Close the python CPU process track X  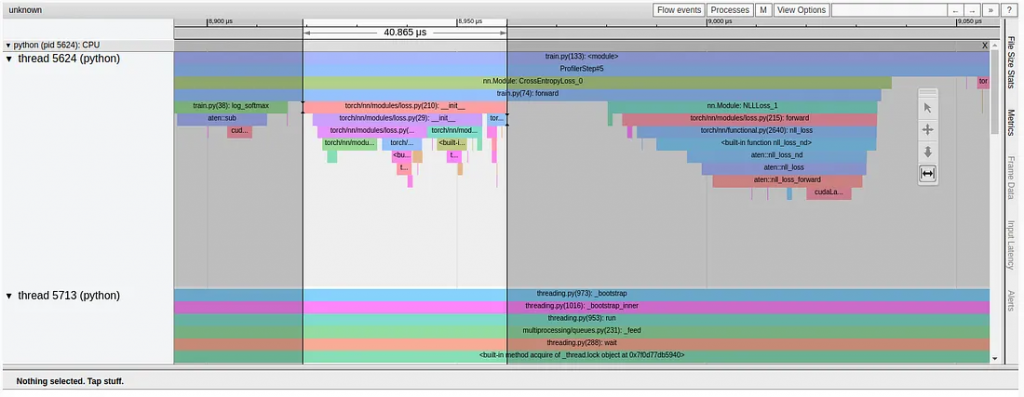pyautogui.click(x=985, y=46)
